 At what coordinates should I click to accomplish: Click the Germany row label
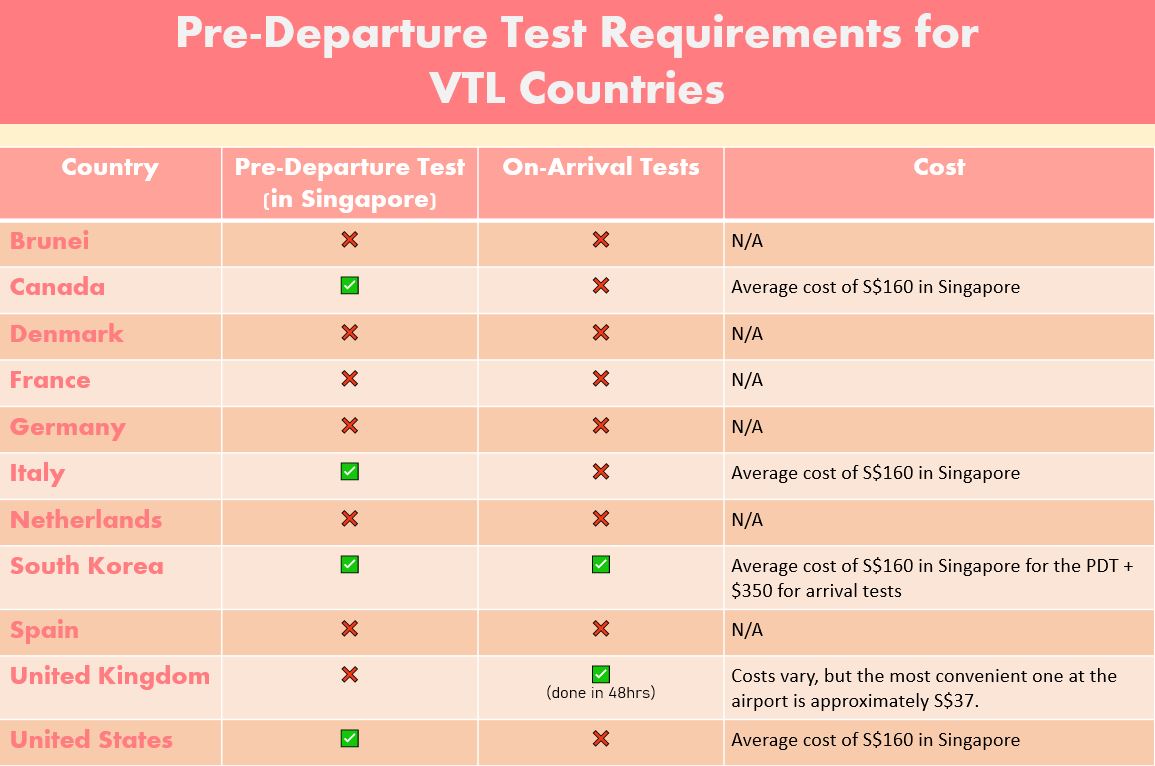click(x=68, y=427)
